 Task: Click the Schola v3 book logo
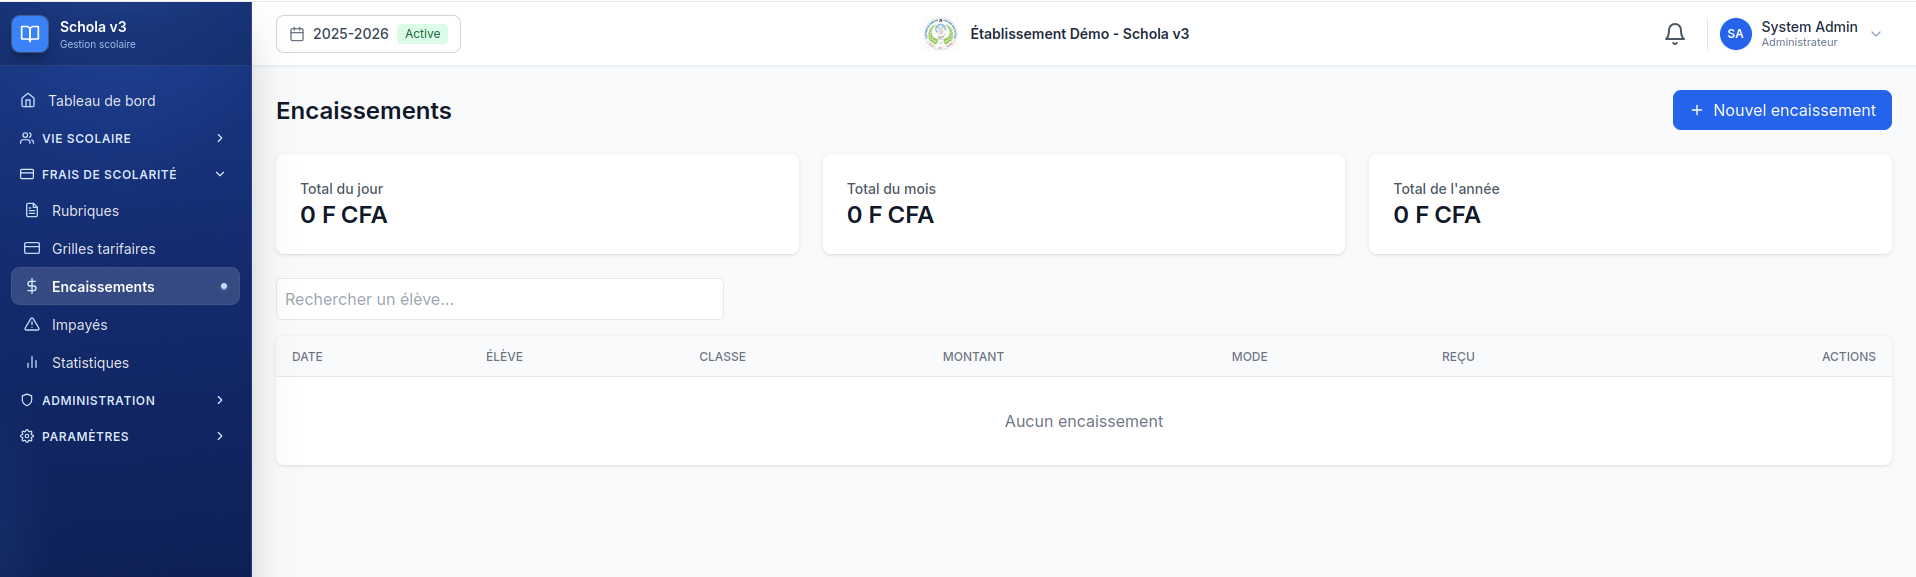tap(30, 34)
